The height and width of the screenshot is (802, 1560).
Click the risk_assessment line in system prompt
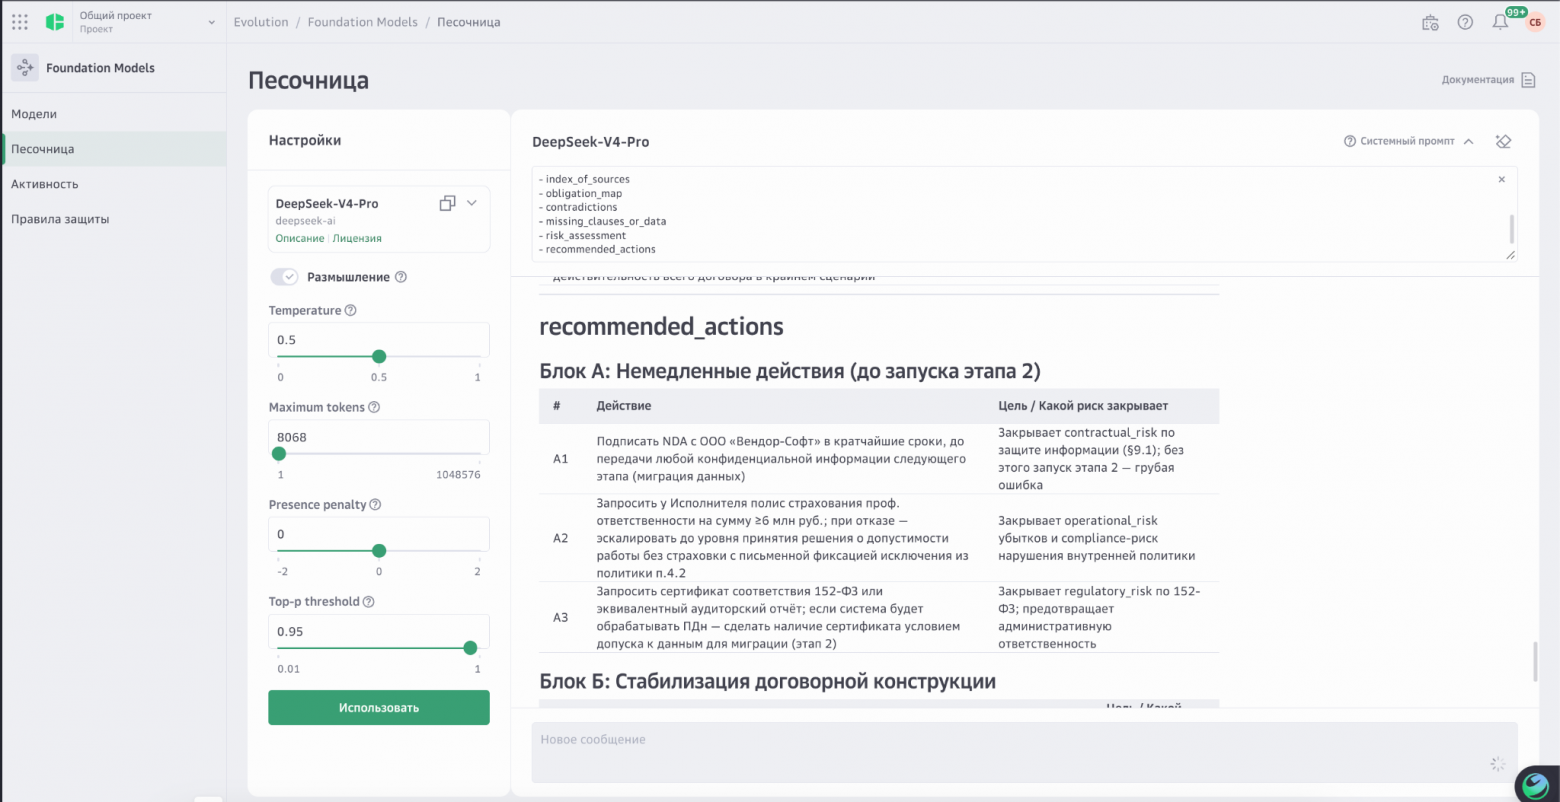coord(586,235)
